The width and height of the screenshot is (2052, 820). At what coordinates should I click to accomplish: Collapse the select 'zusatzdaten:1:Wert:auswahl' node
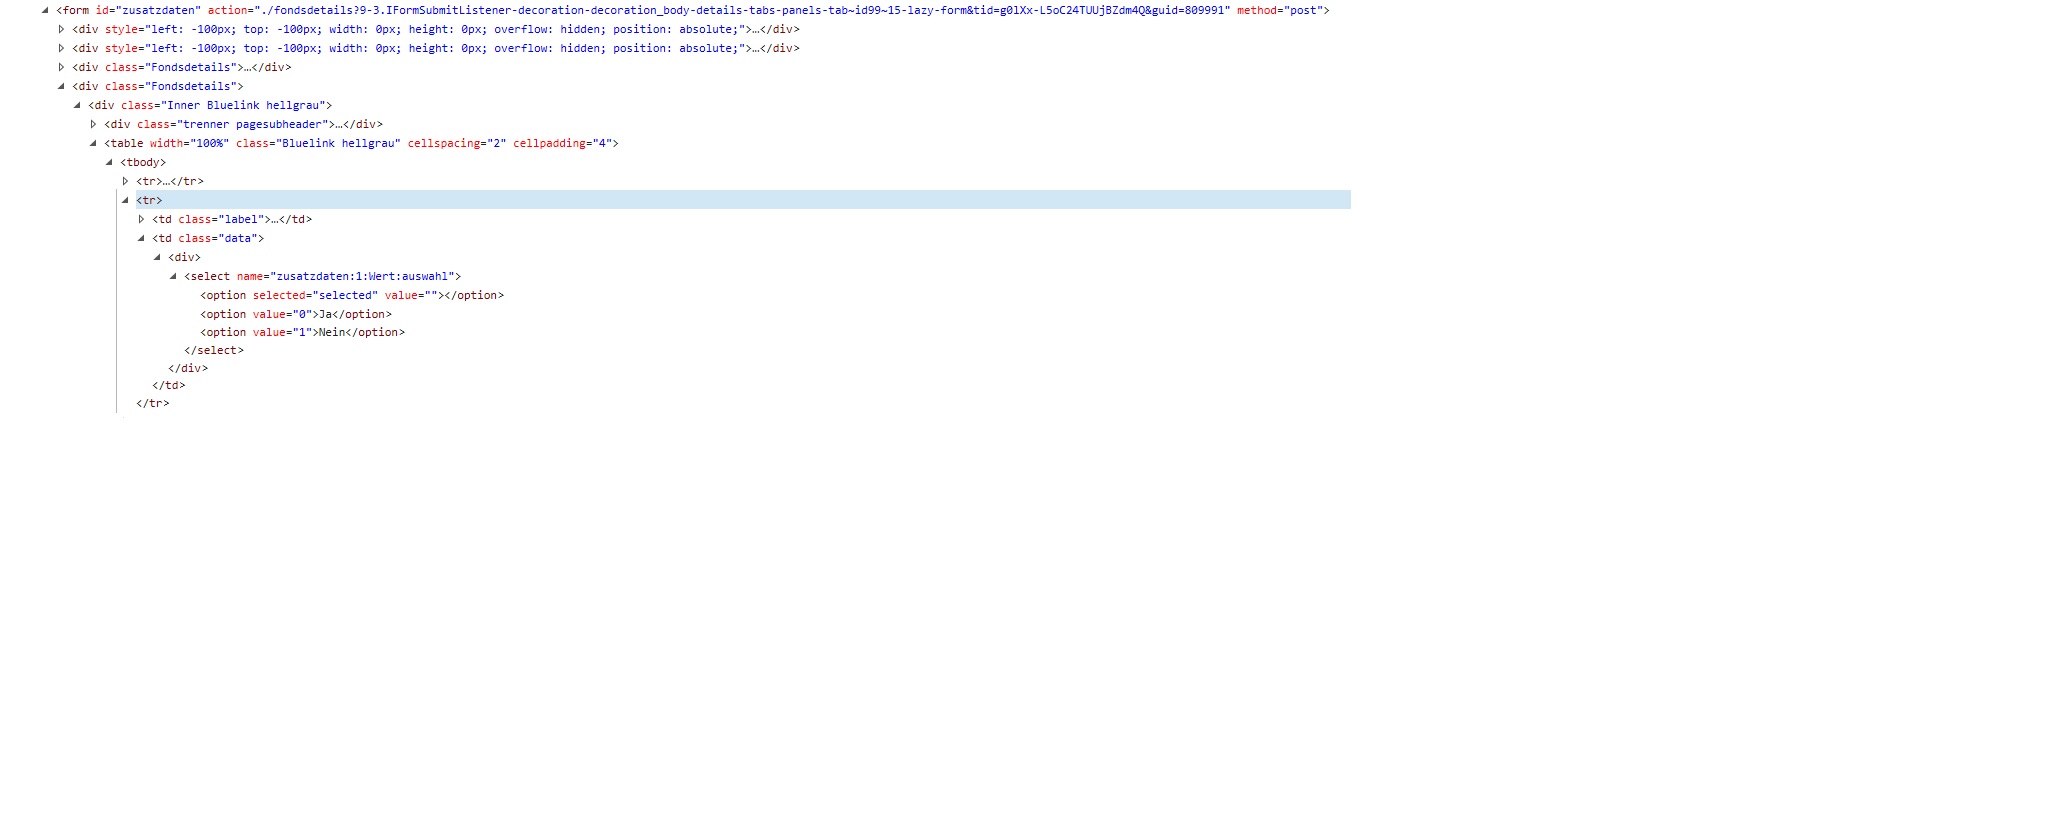pyautogui.click(x=173, y=276)
